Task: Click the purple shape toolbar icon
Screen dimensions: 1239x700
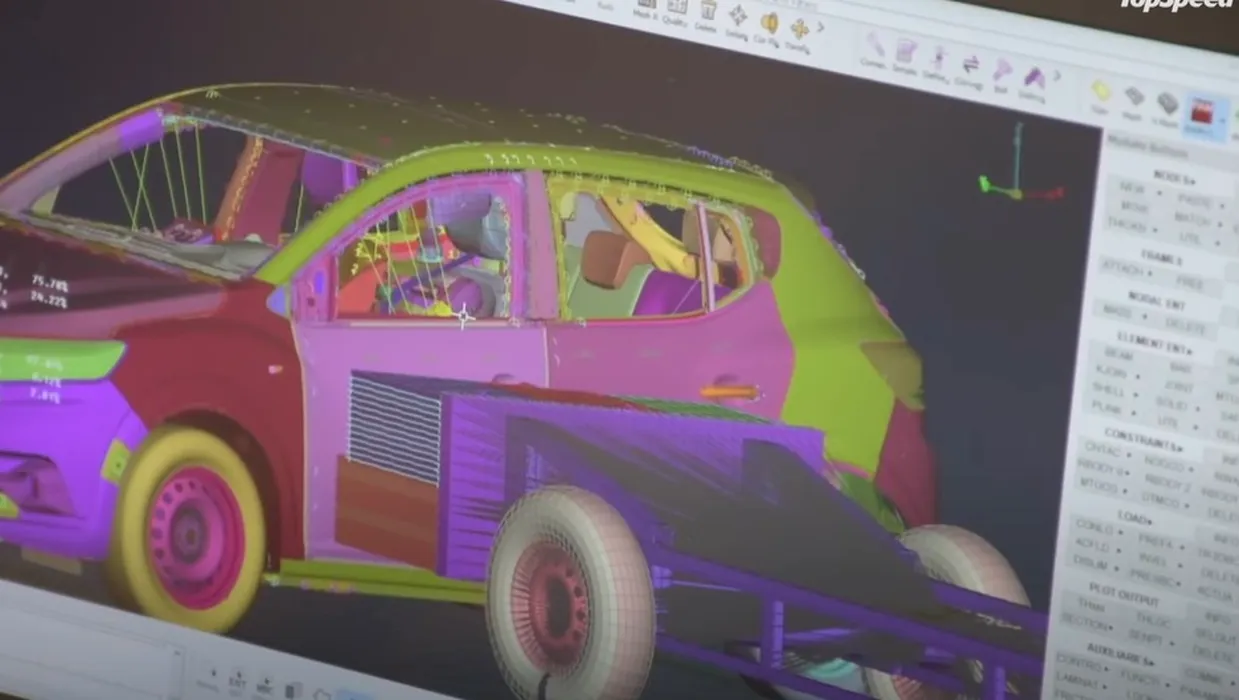Action: (1035, 77)
